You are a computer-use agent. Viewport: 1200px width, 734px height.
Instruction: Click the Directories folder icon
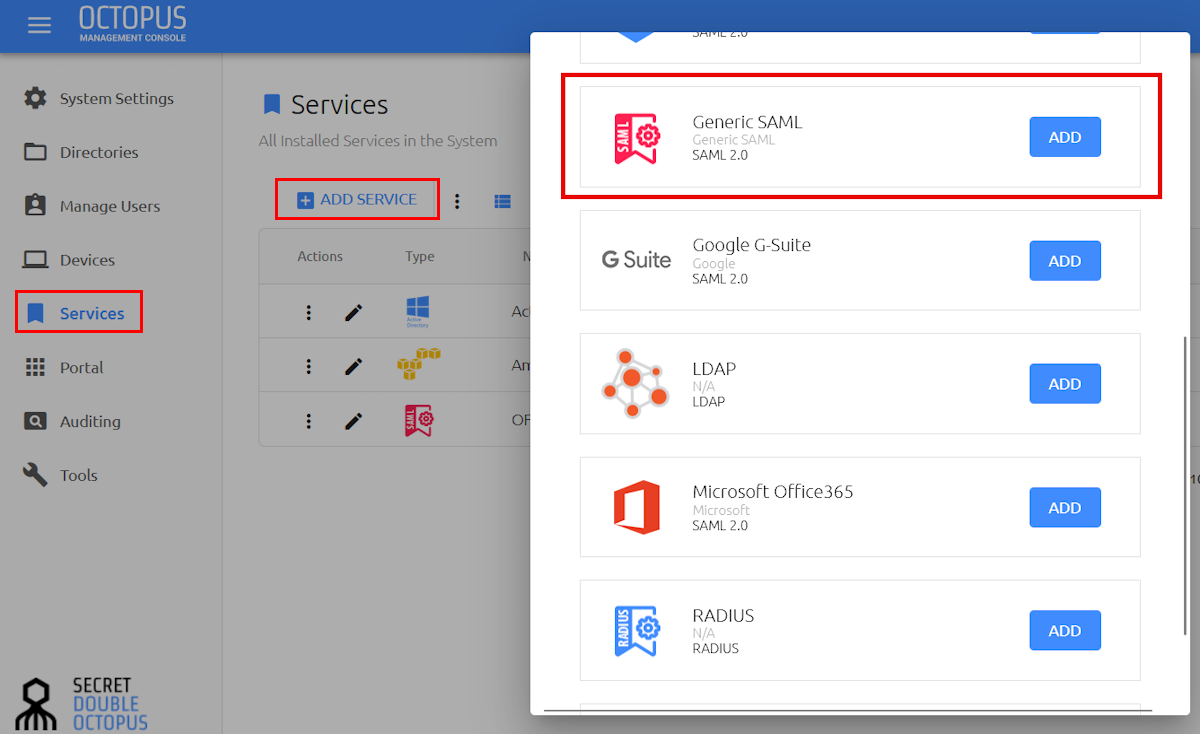pyautogui.click(x=35, y=152)
